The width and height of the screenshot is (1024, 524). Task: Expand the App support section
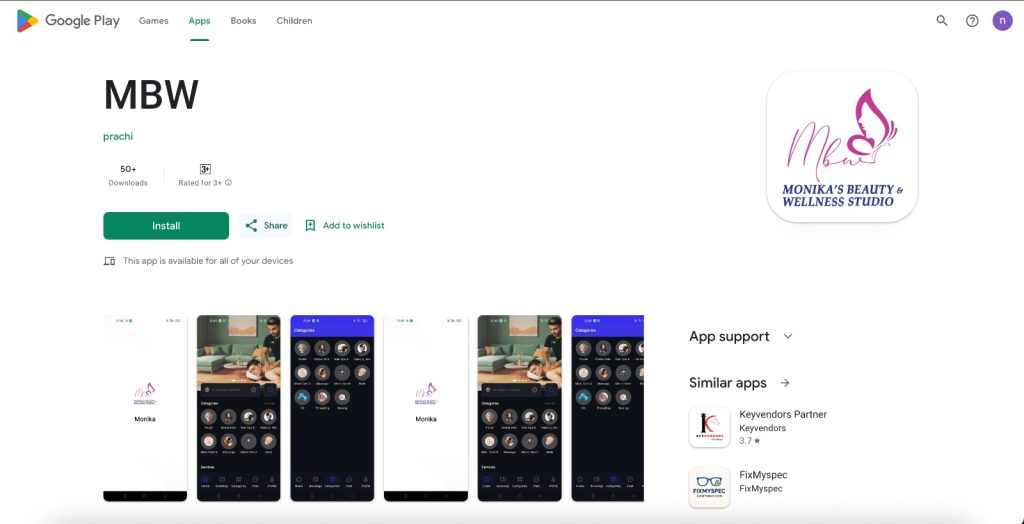pos(788,336)
